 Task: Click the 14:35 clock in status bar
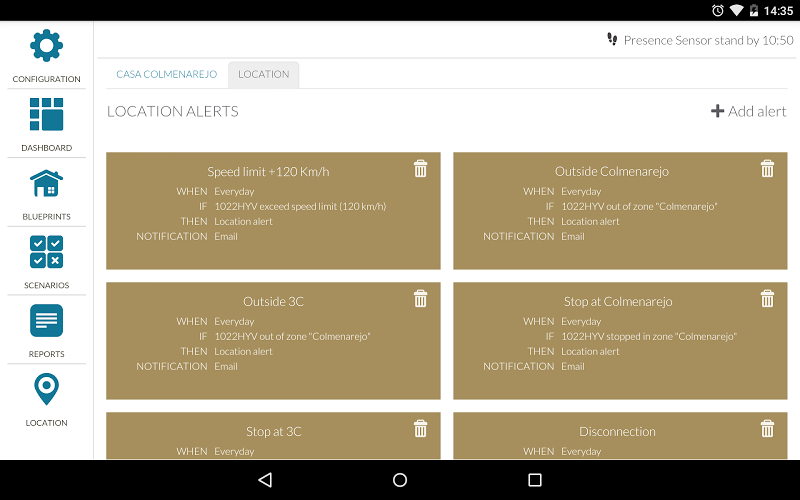click(778, 11)
